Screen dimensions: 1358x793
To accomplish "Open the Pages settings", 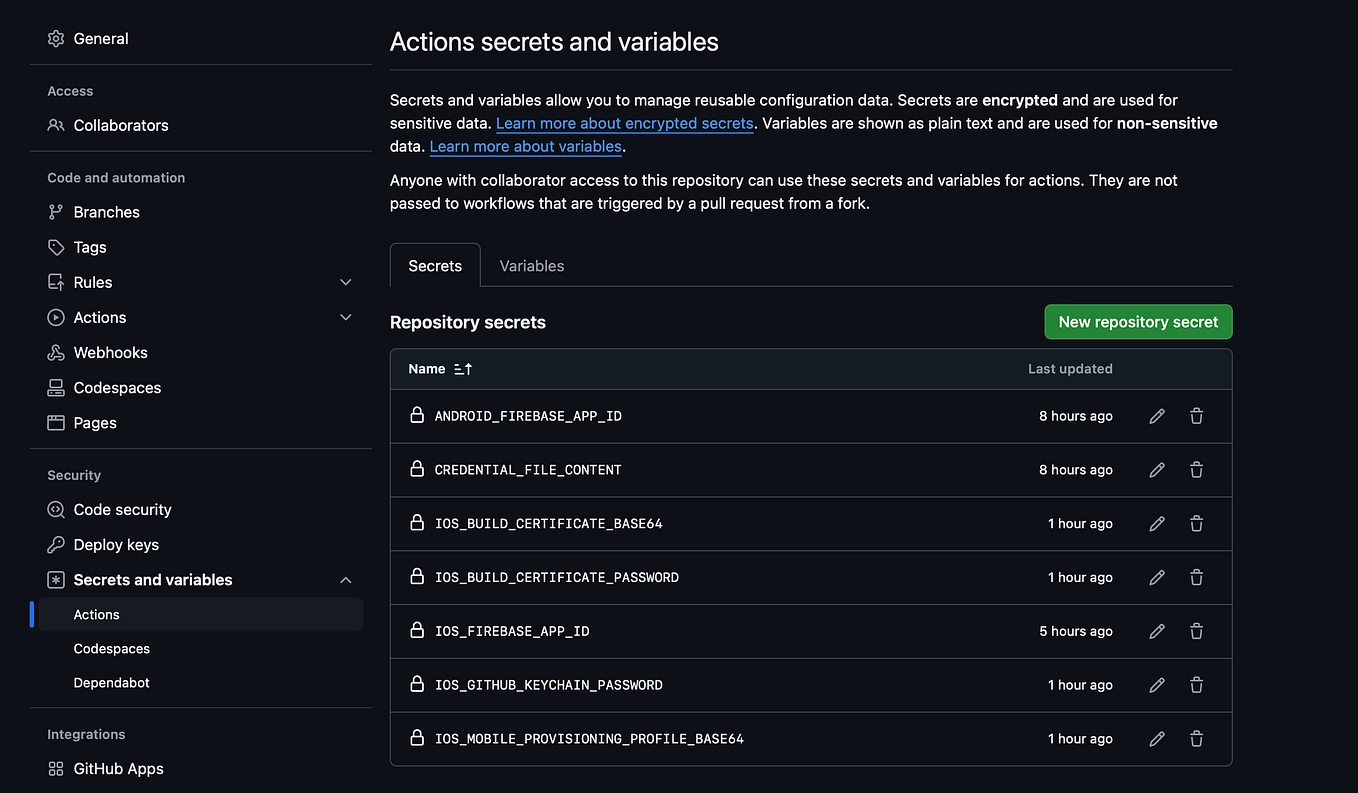I will pos(93,422).
